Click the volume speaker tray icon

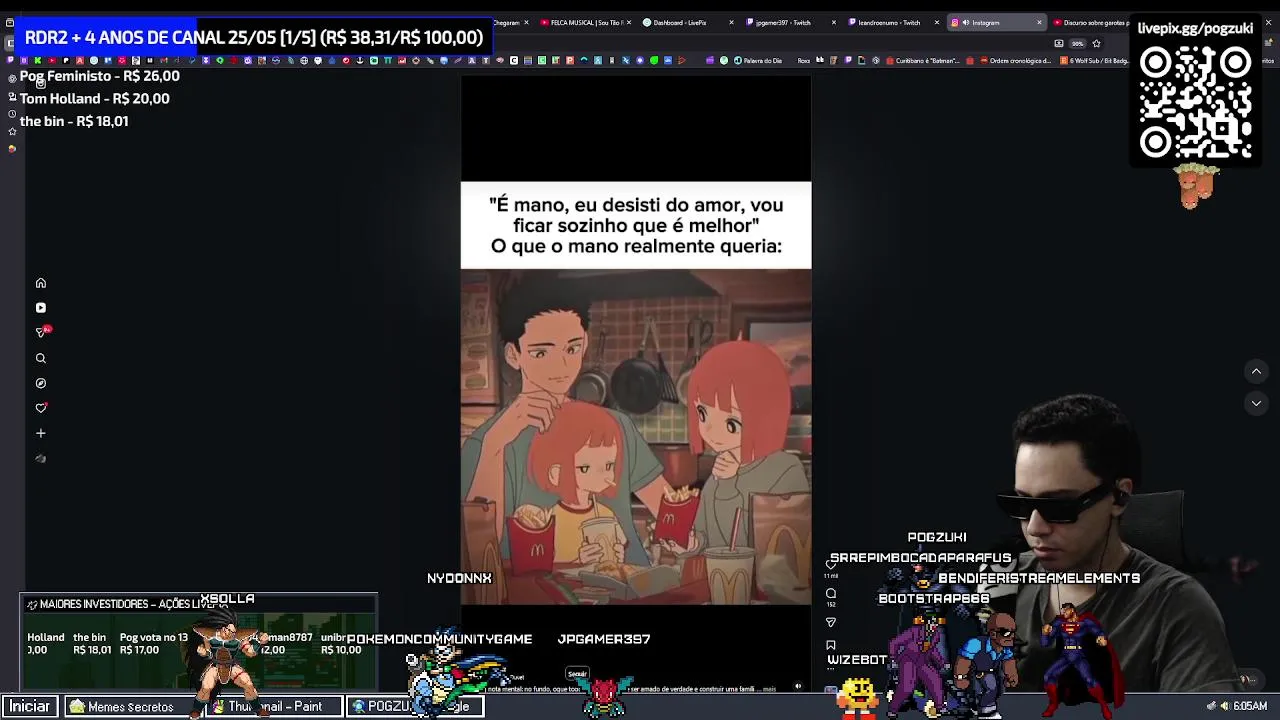click(1225, 706)
